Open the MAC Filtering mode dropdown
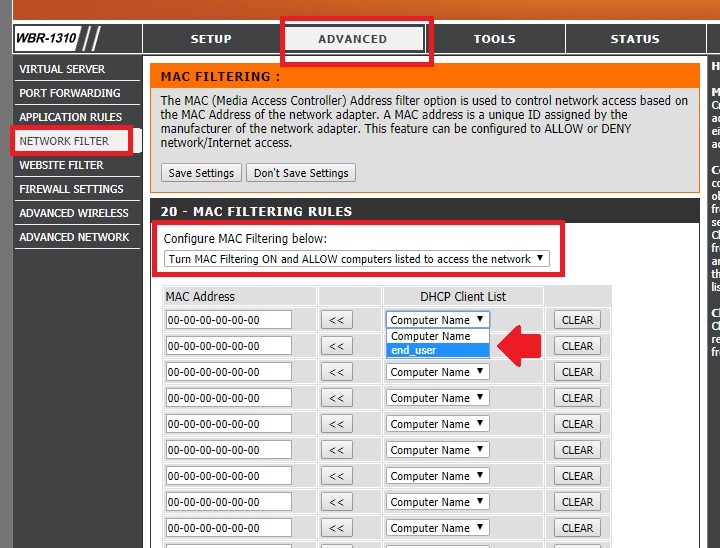This screenshot has width=720, height=548. click(x=356, y=259)
